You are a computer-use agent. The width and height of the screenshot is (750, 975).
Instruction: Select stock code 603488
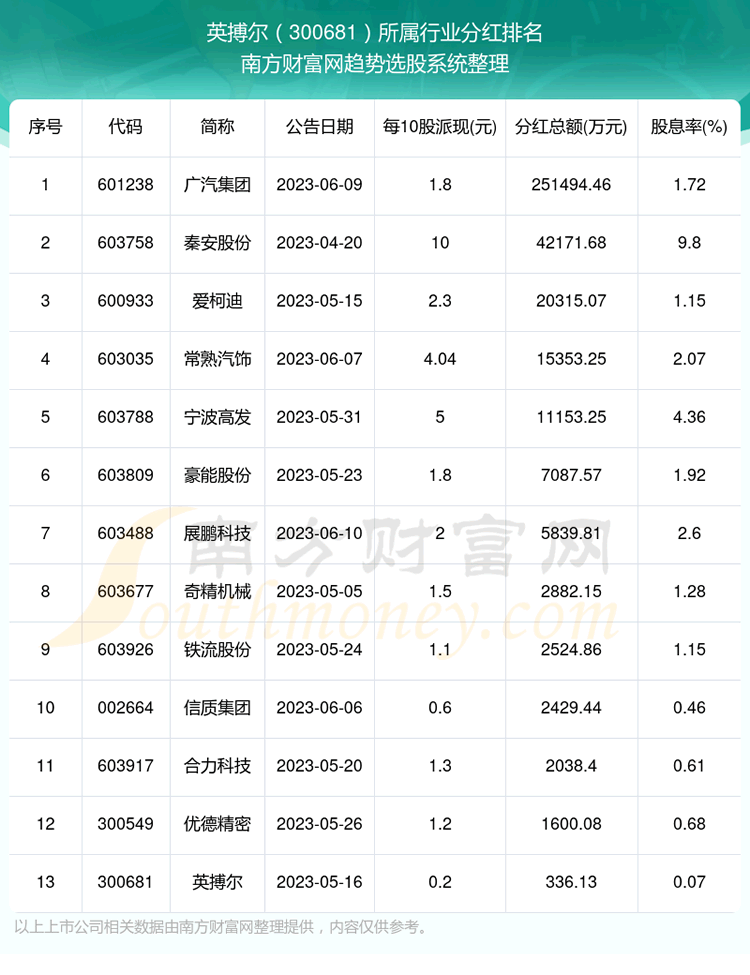click(126, 533)
